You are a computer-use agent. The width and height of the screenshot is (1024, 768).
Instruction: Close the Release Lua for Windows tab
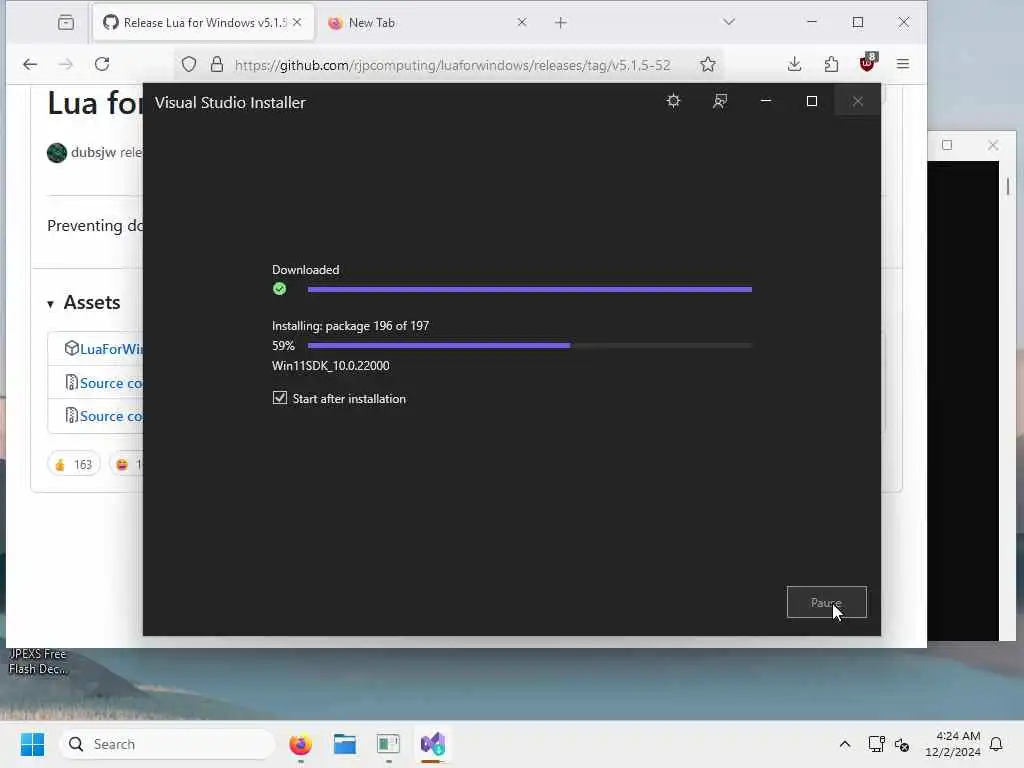(297, 22)
